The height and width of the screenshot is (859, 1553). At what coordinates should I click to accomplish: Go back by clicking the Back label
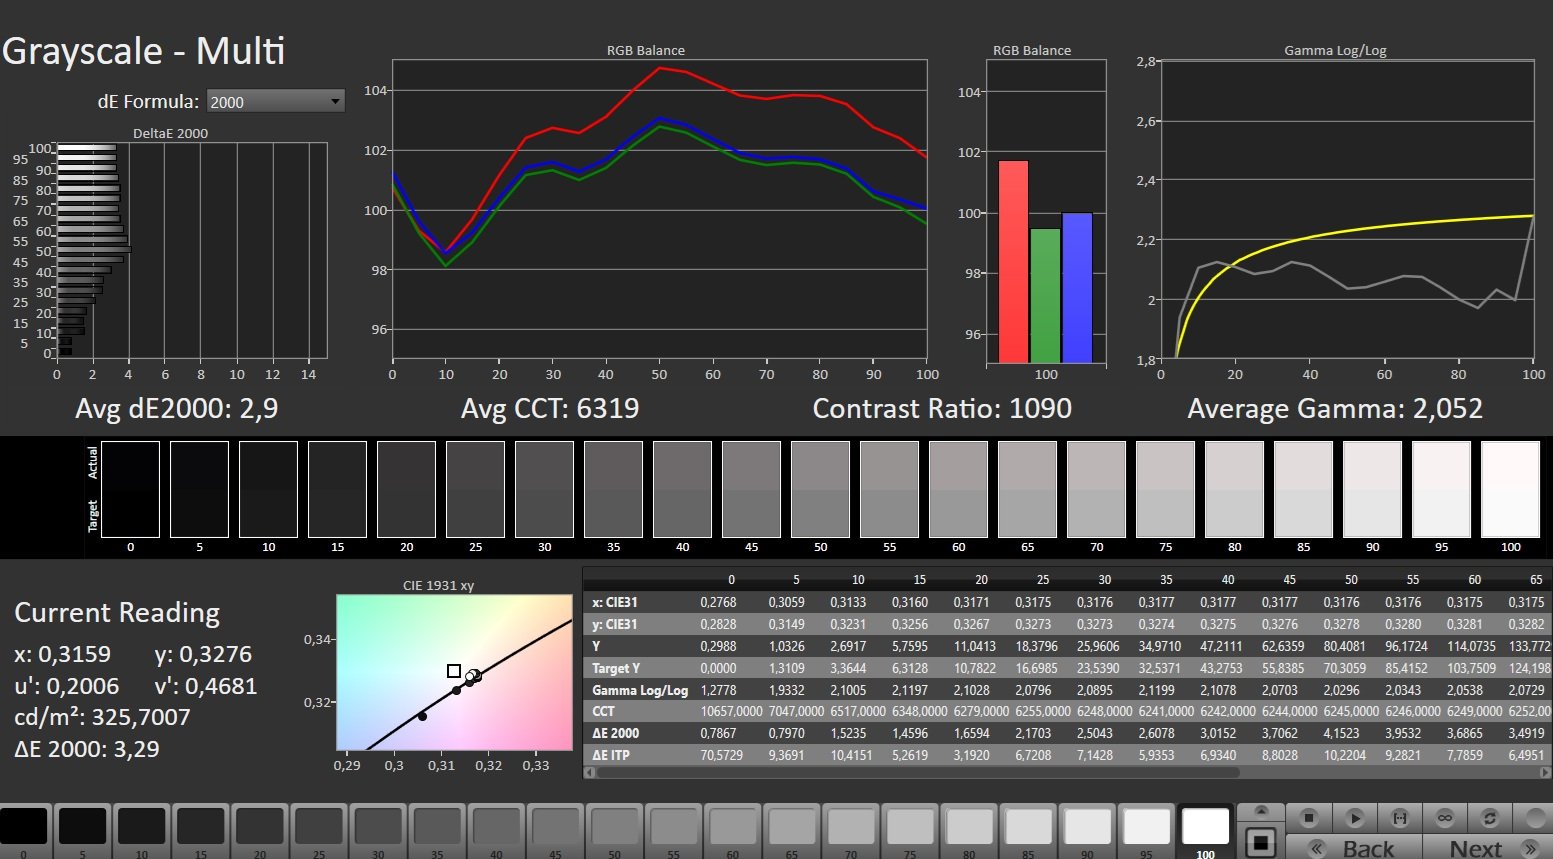point(1368,849)
